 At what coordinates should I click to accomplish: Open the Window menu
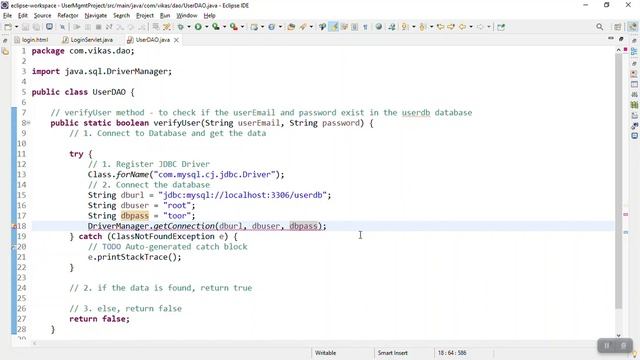tap(187, 16)
